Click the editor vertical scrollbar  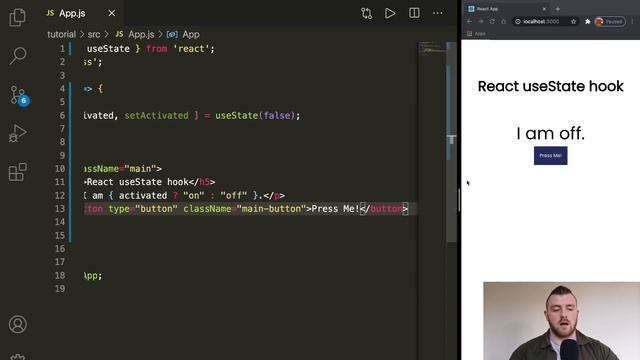point(451,141)
